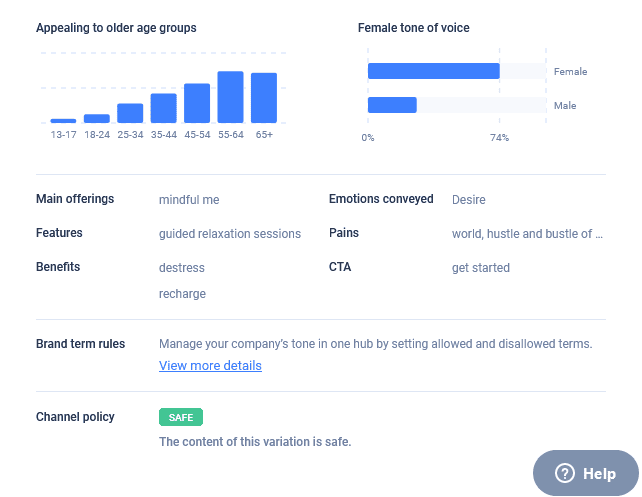Click the 'mindful me' main offering
The height and width of the screenshot is (497, 642).
pos(189,200)
